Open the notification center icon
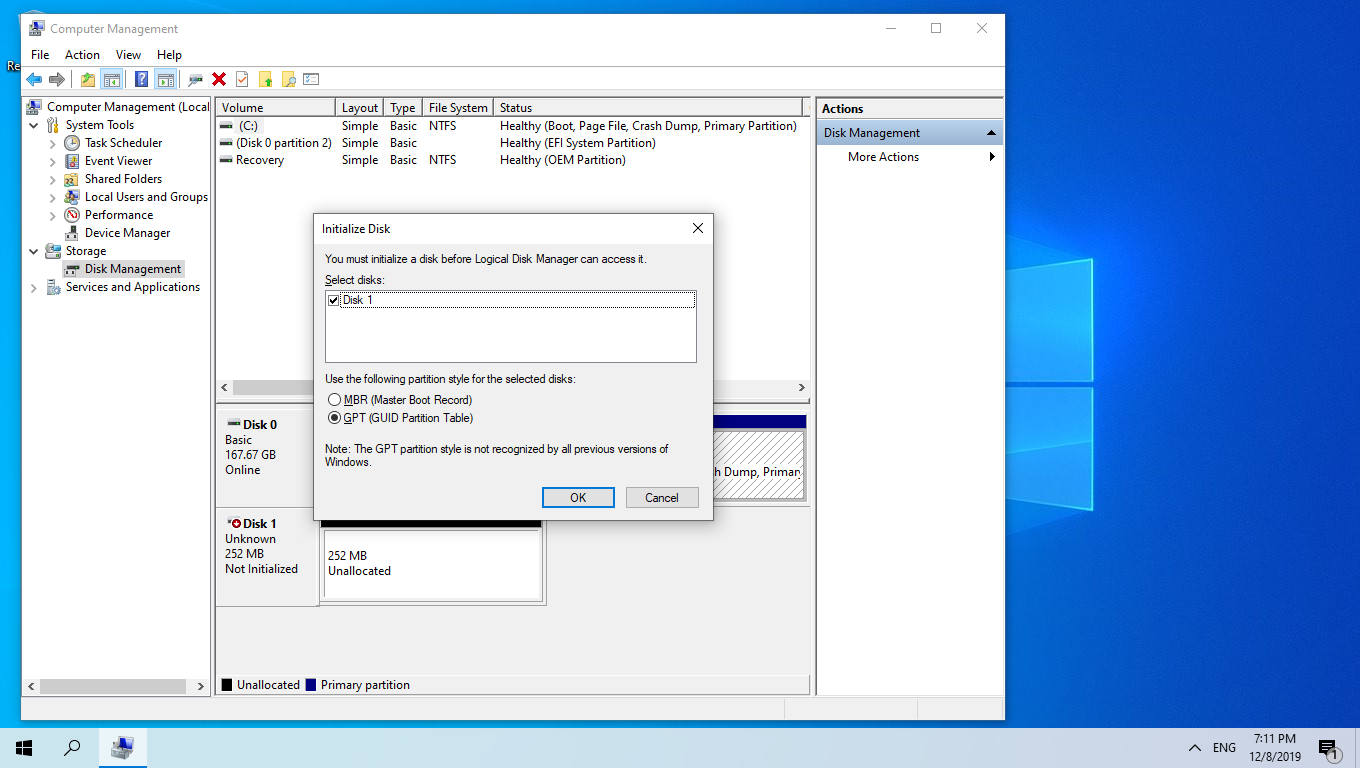This screenshot has height=768, width=1360. click(x=1329, y=748)
